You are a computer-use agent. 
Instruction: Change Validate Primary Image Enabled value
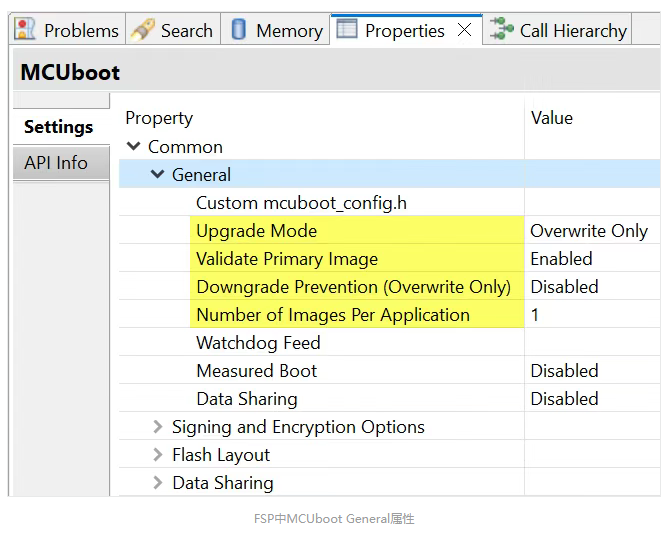[592, 259]
